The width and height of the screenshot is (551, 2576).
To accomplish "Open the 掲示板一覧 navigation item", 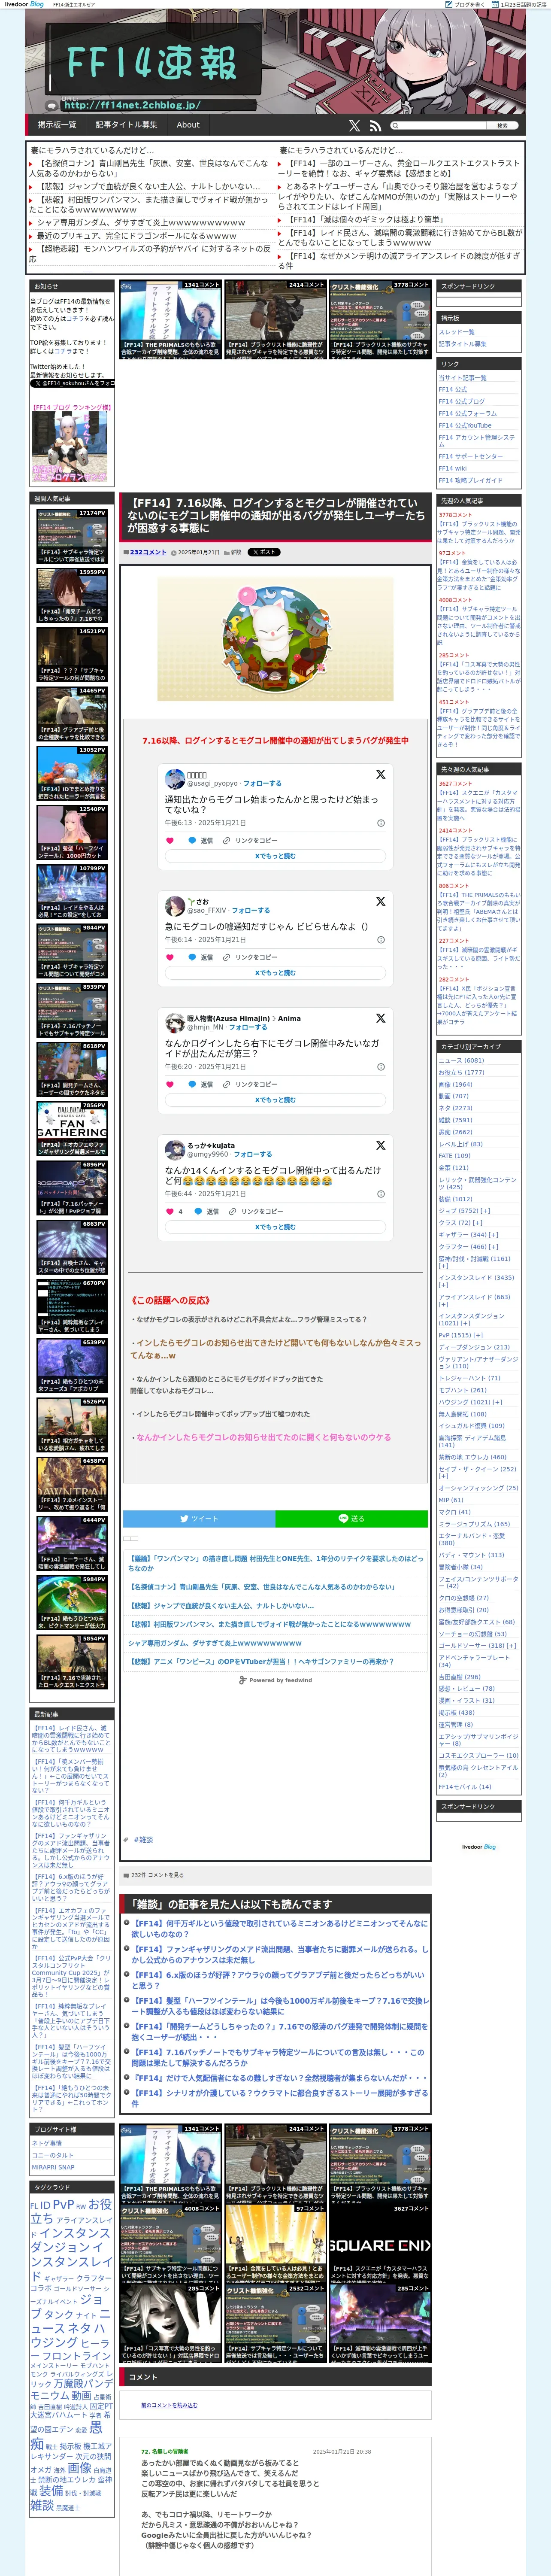I will tap(57, 125).
